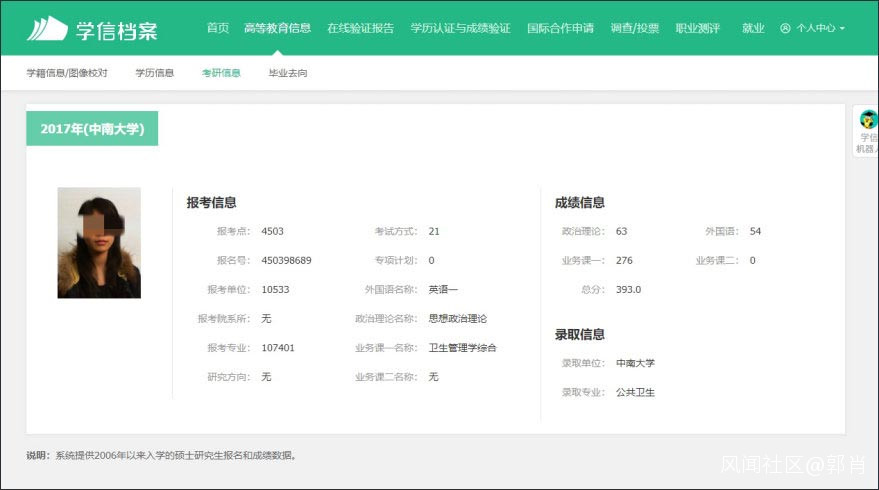Click the 录取信息 section heading
This screenshot has width=879, height=490.
pos(580,334)
